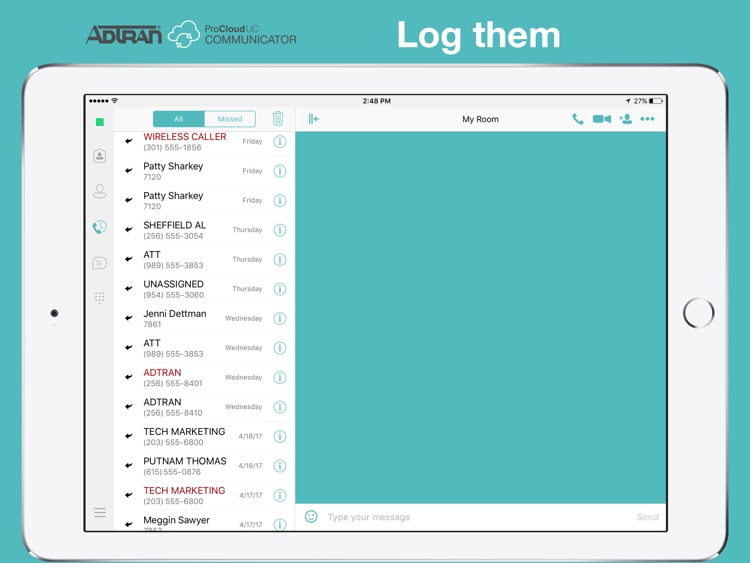750x563 pixels.
Task: Show info for SHEFFIELD AL entry
Action: tap(280, 230)
